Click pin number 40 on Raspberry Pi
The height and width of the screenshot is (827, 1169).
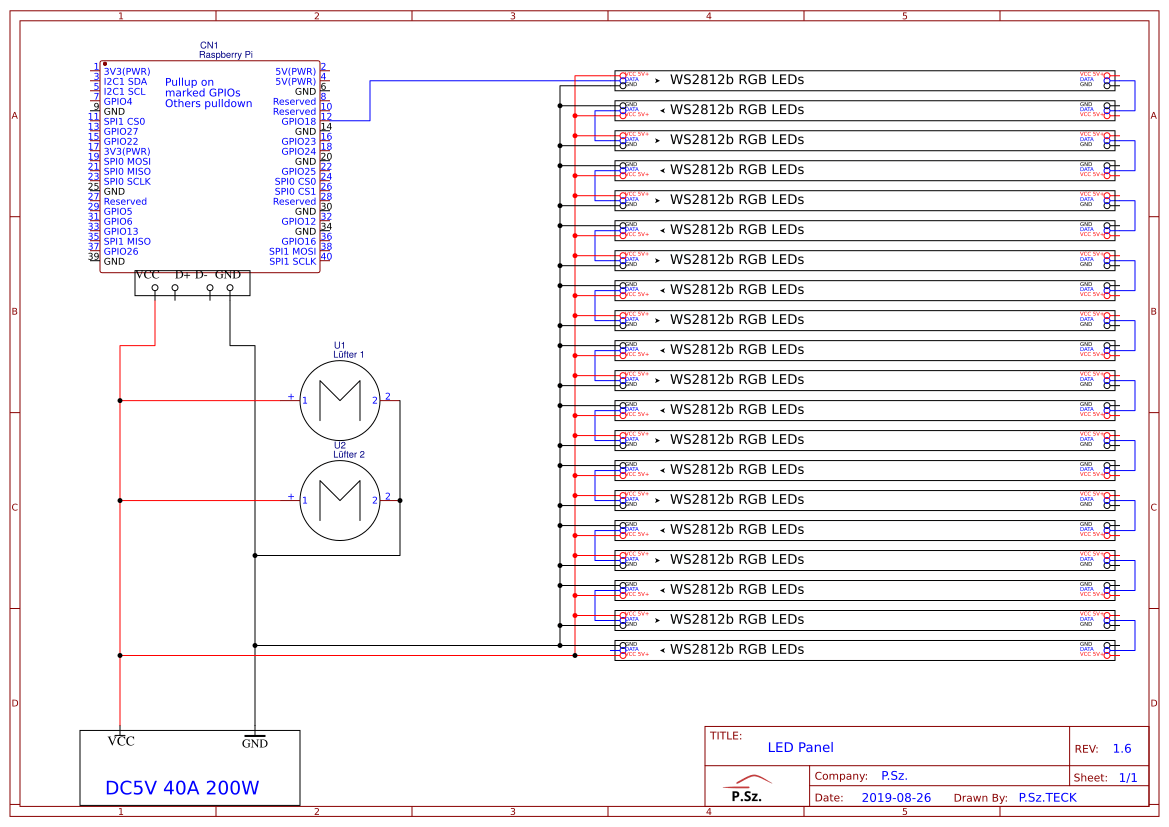pyautogui.click(x=326, y=257)
